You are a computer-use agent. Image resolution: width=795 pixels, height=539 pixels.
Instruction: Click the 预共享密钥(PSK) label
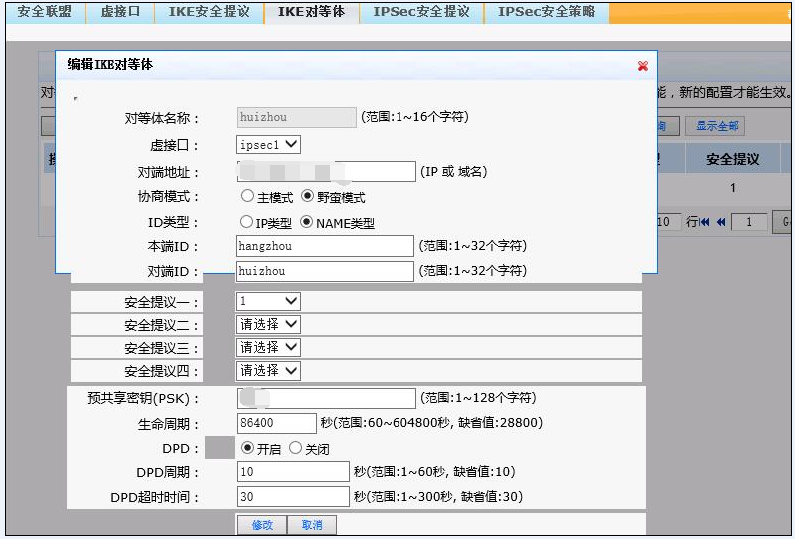point(143,399)
